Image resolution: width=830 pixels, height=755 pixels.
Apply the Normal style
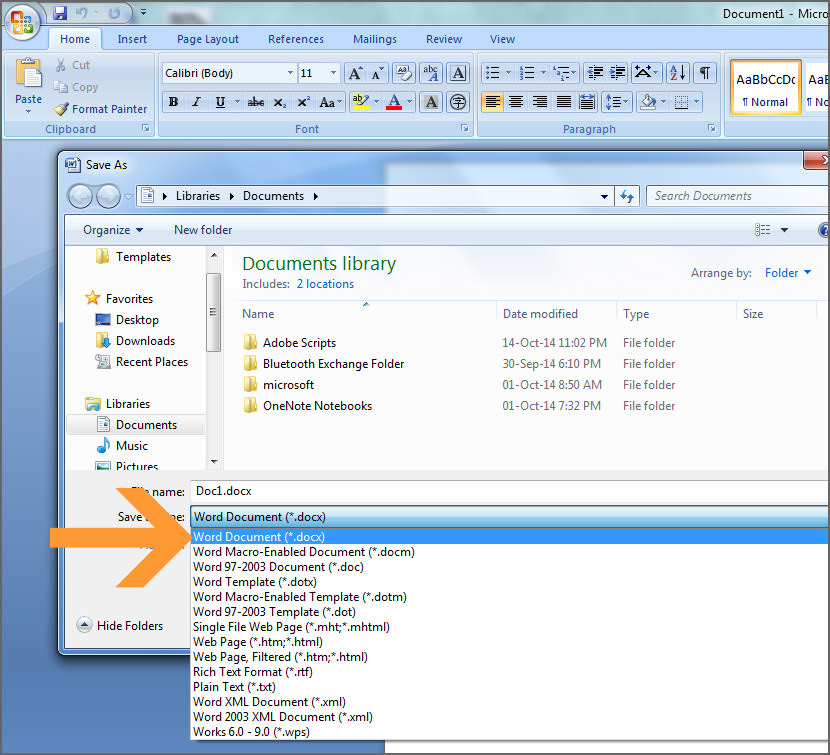(x=765, y=87)
